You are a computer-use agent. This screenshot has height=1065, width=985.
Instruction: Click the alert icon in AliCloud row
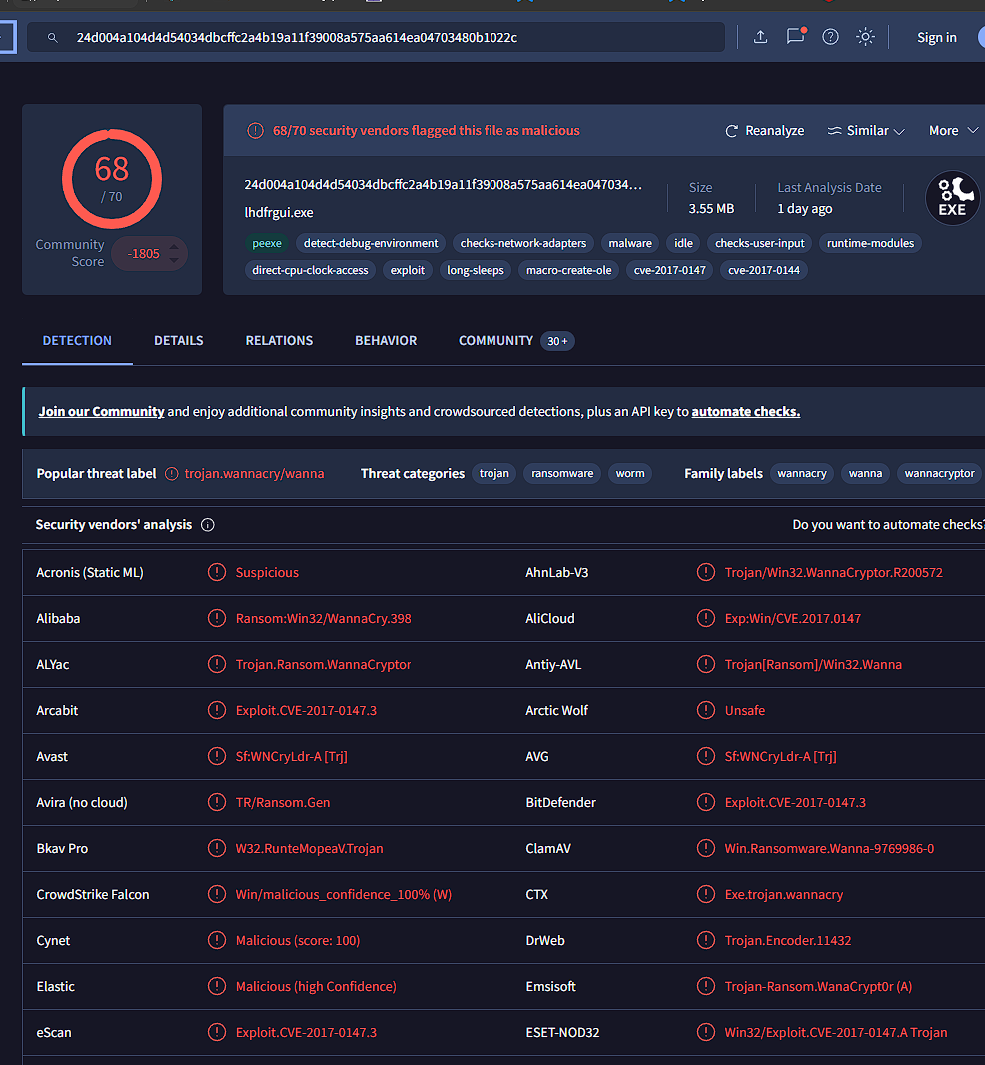tap(706, 618)
